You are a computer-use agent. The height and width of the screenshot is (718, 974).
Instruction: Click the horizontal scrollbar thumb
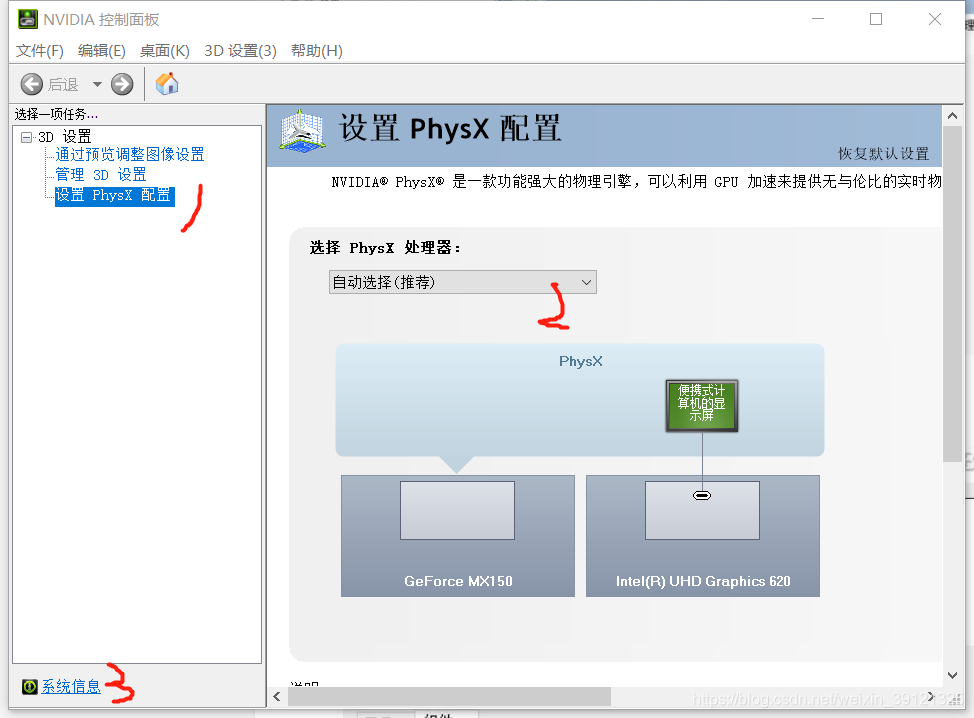pos(449,697)
